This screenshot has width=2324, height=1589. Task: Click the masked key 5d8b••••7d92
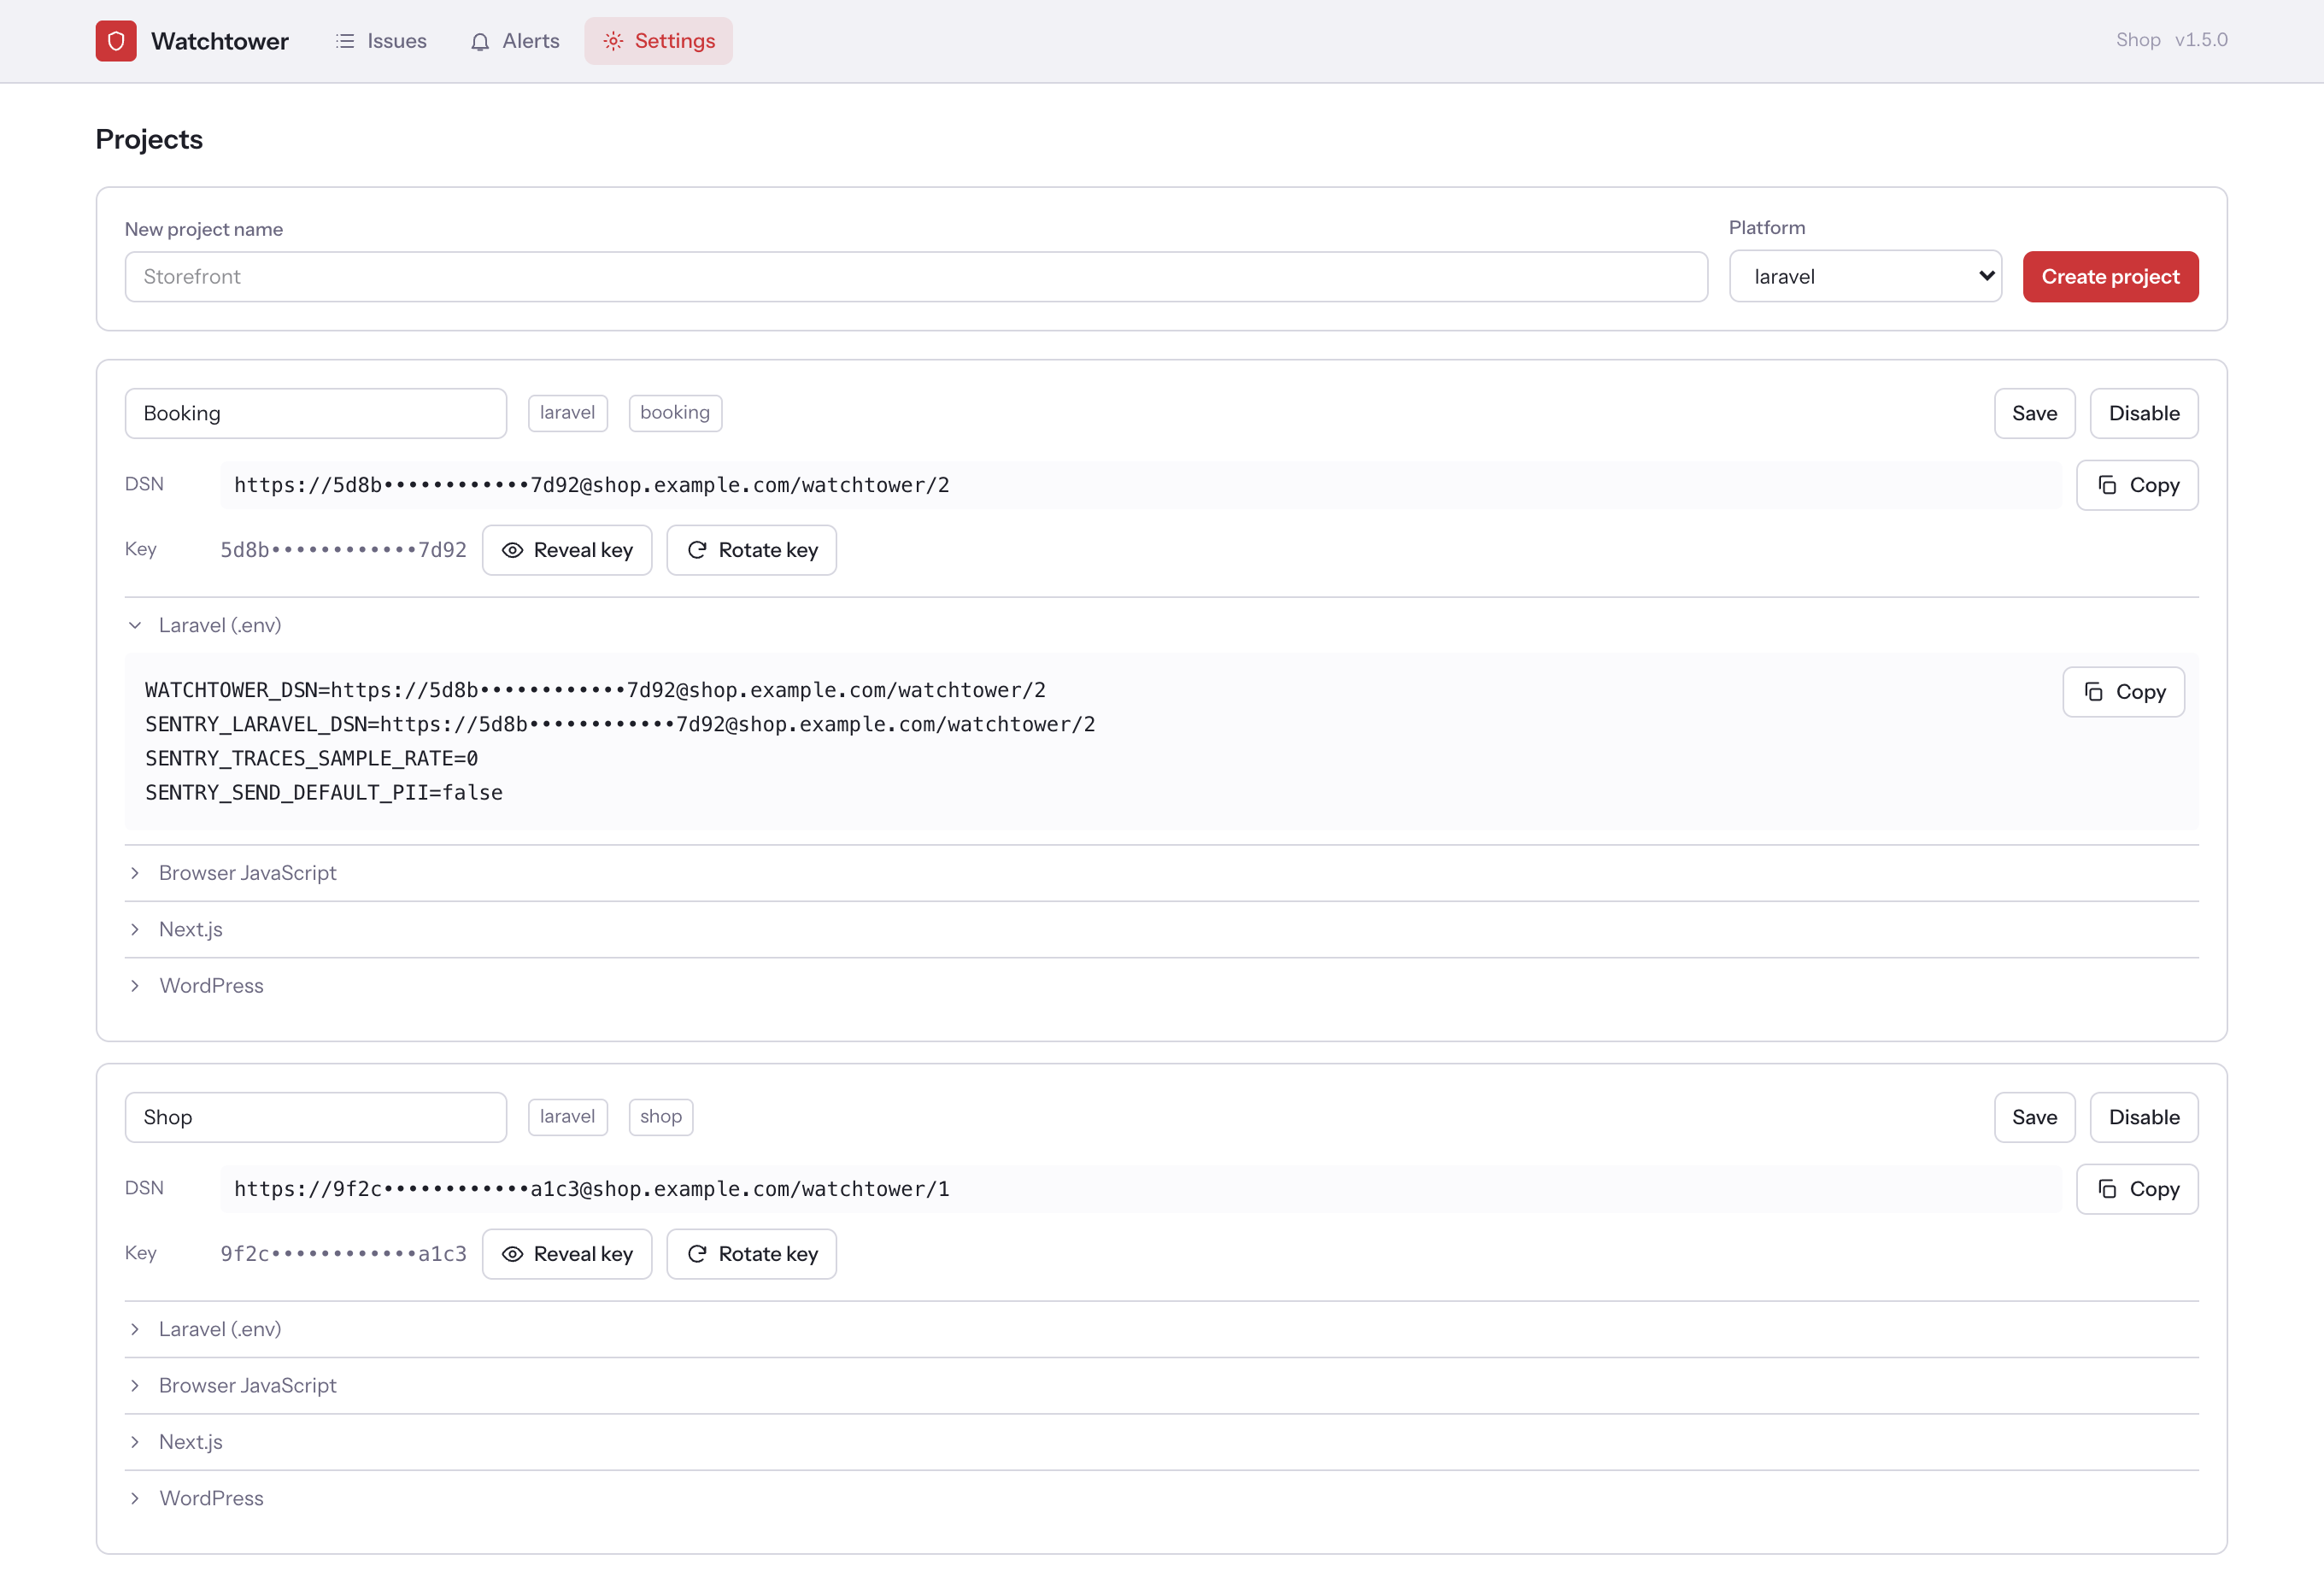coord(343,550)
